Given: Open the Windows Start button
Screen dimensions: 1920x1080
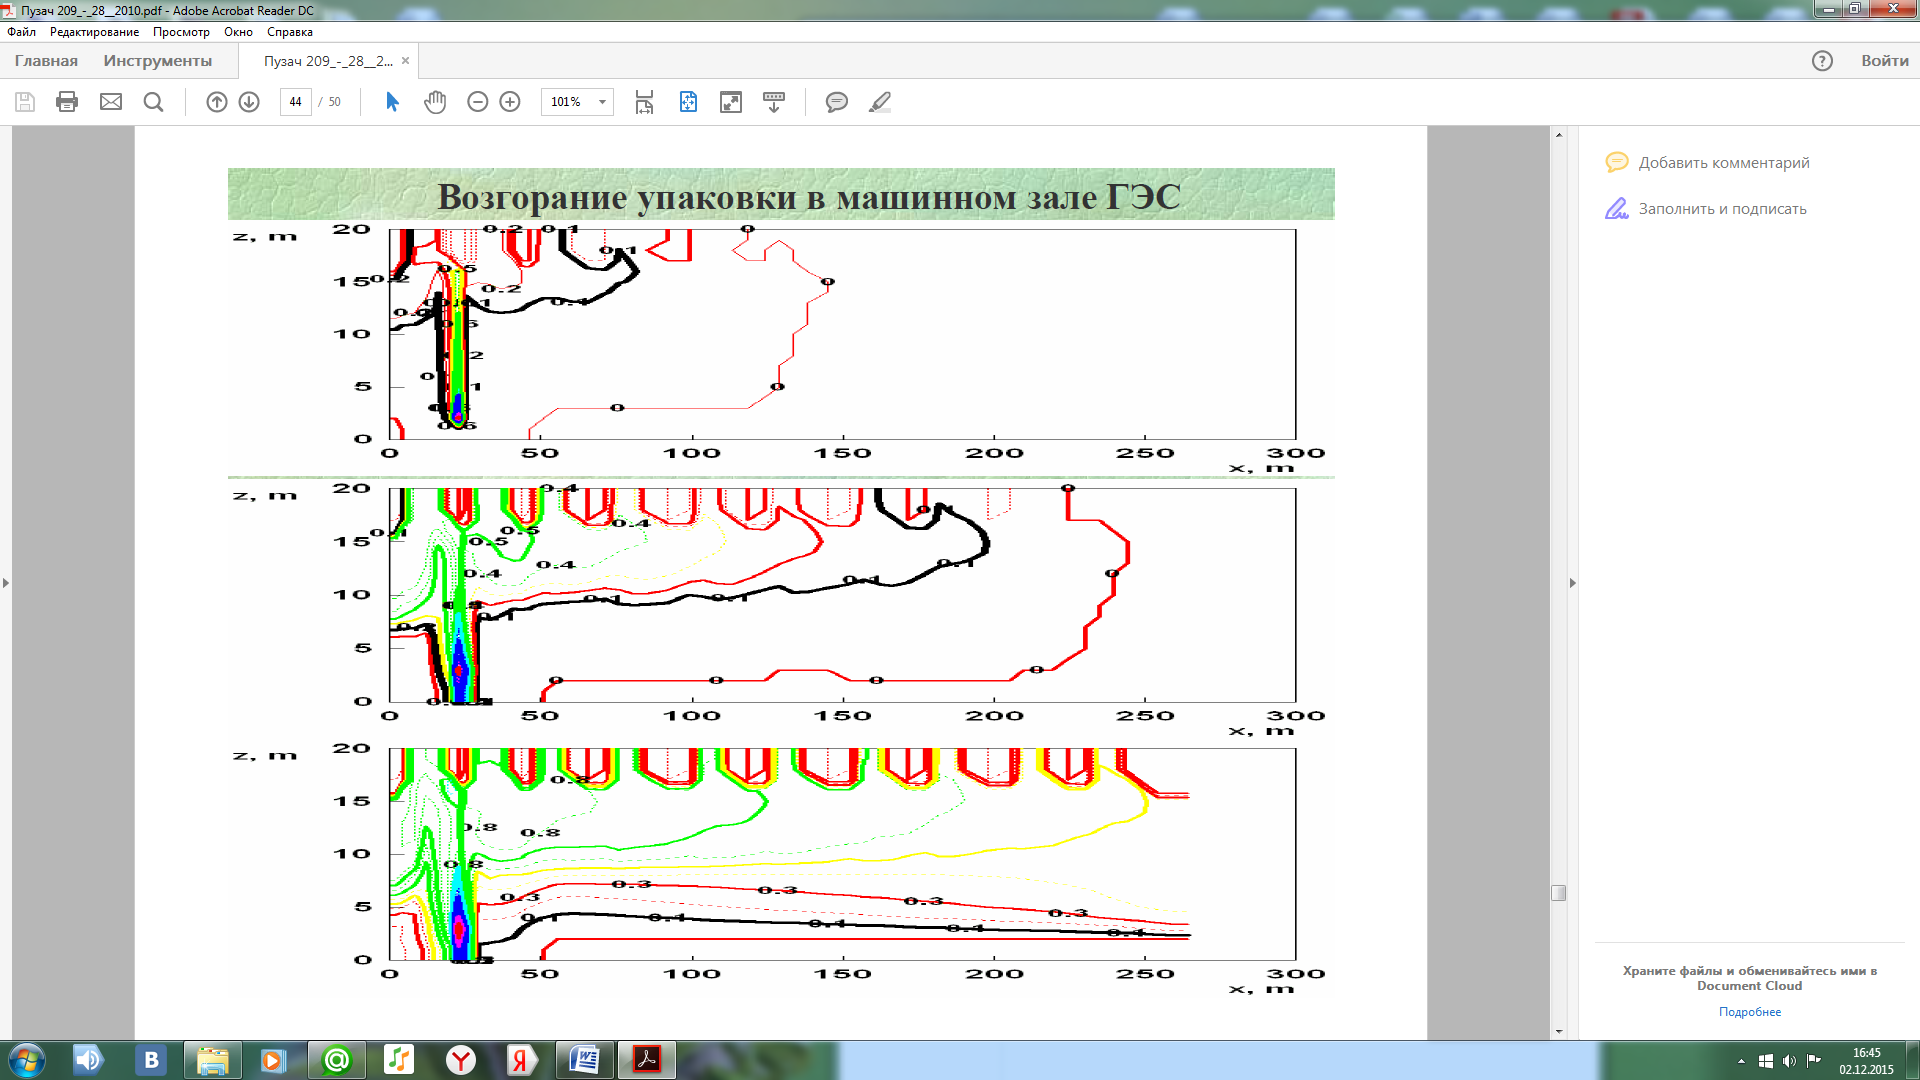Looking at the screenshot, I should (x=26, y=1060).
